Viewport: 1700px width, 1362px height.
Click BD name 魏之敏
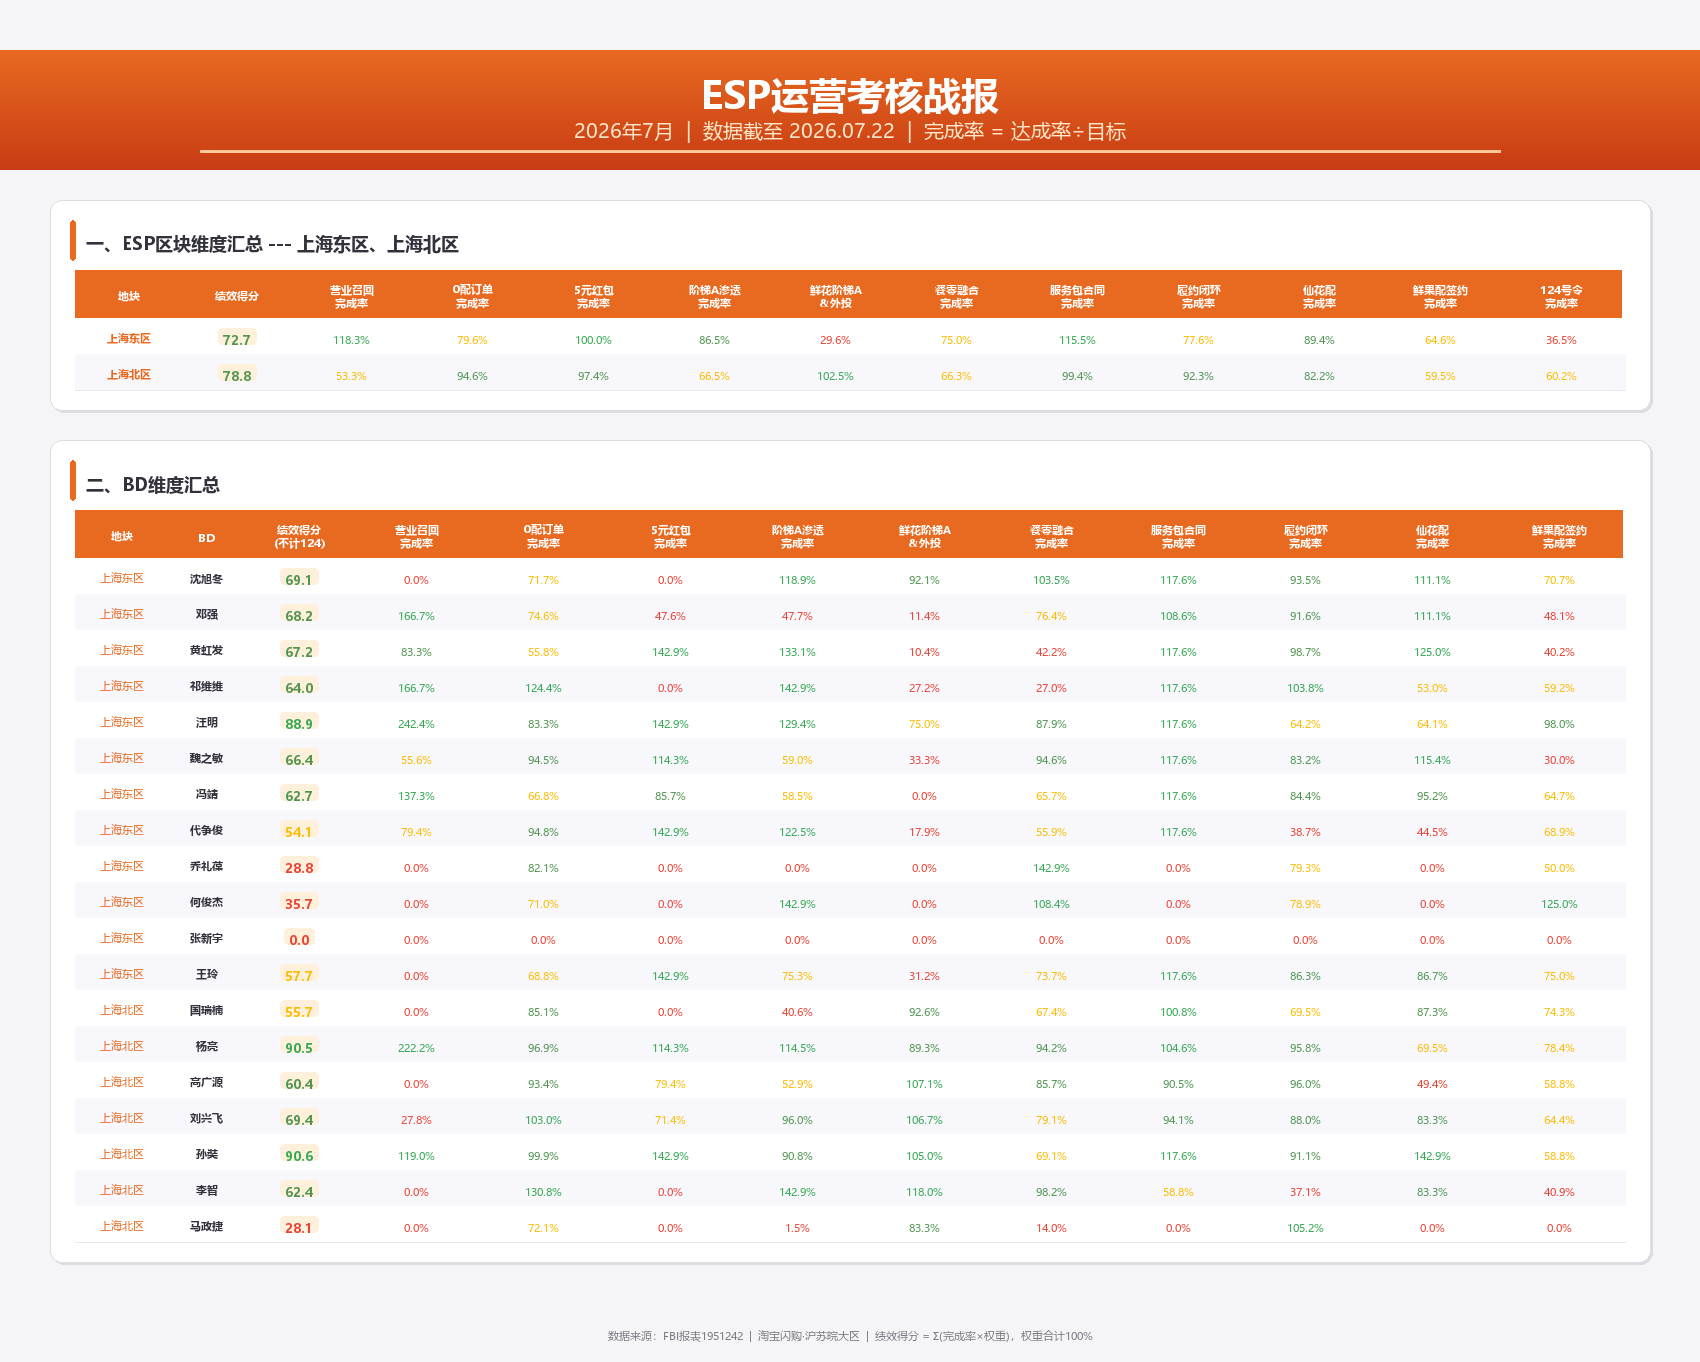tap(207, 759)
